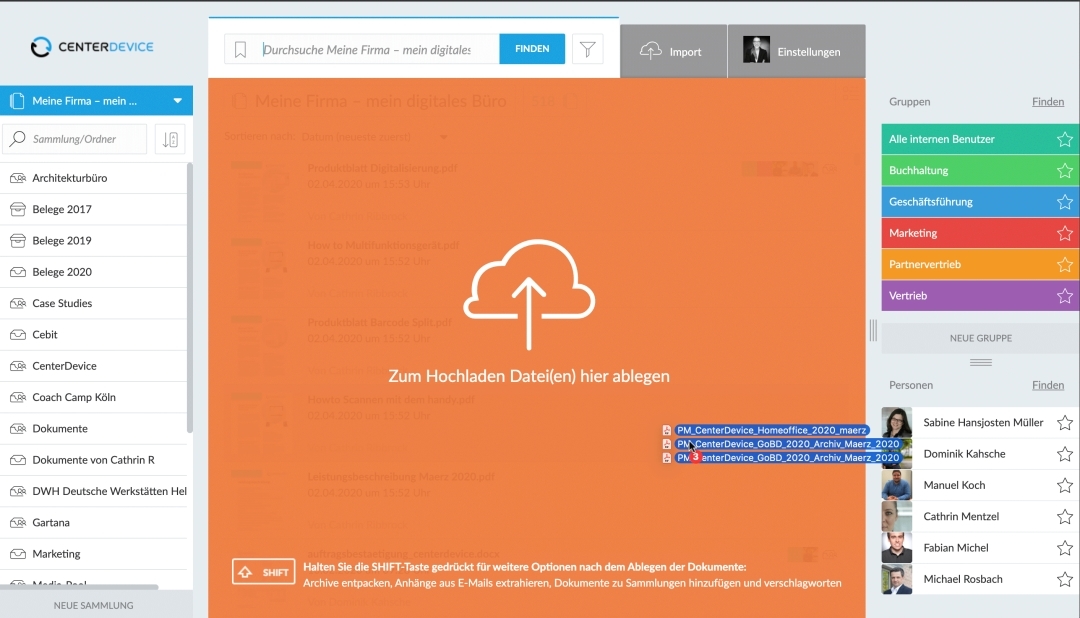Click the NEUE SAMMLUNG button
The width and height of the screenshot is (1080, 618).
point(94,605)
